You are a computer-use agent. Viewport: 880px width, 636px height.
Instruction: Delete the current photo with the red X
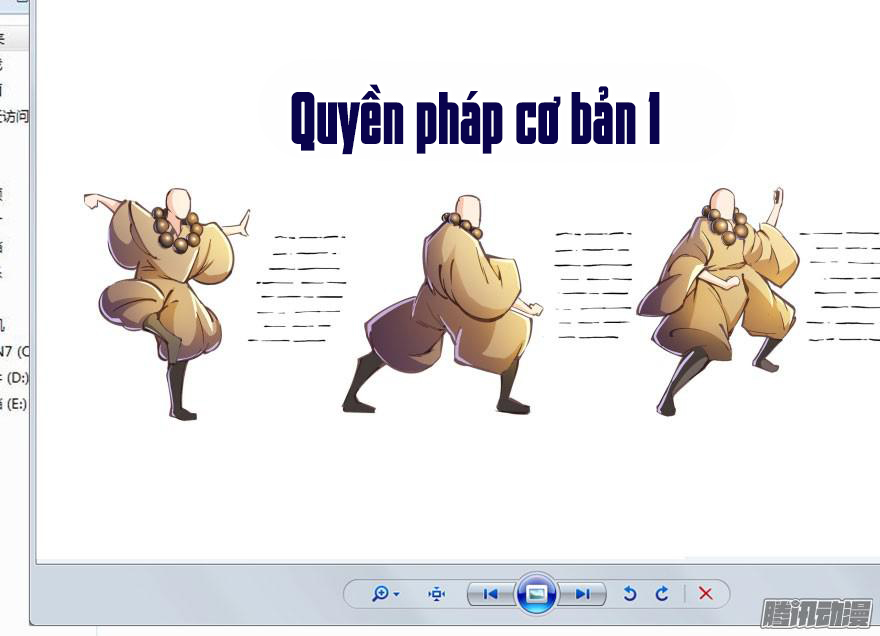point(705,593)
